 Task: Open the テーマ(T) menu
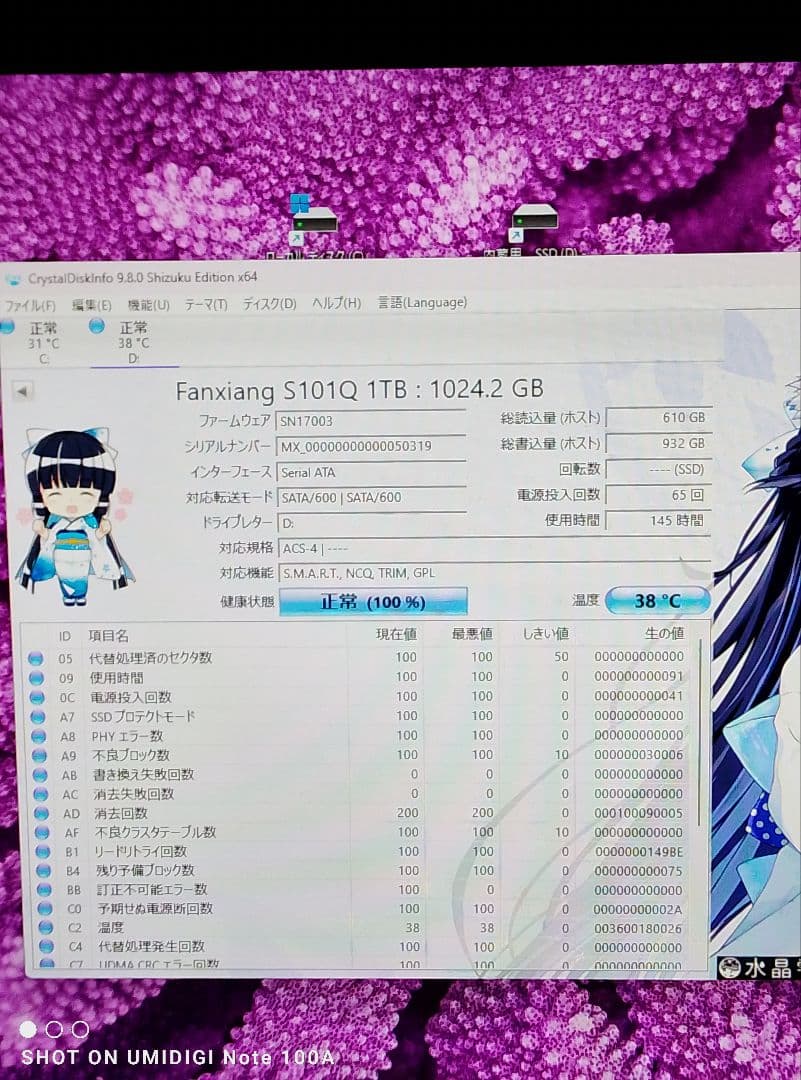click(x=205, y=304)
